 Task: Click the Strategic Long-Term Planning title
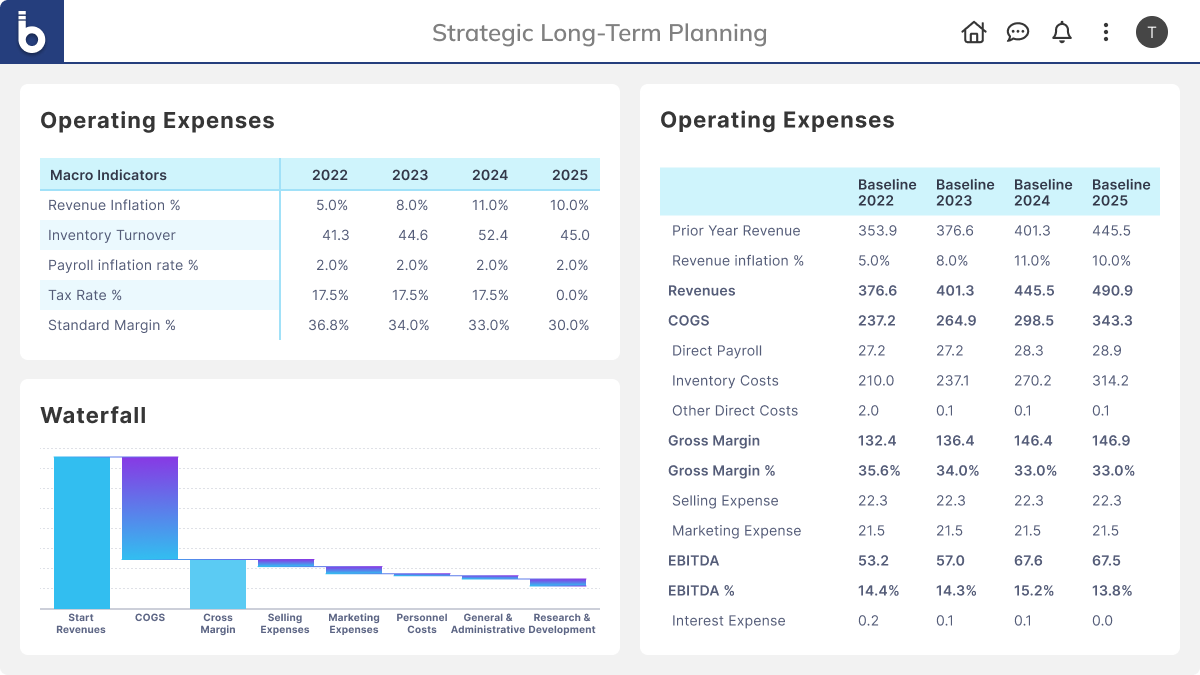coord(599,33)
